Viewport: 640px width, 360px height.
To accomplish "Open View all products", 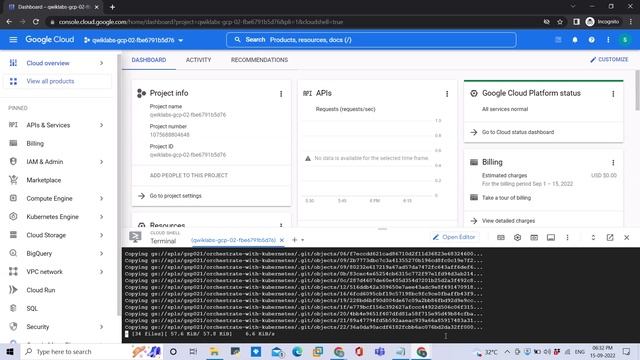I will (56, 81).
